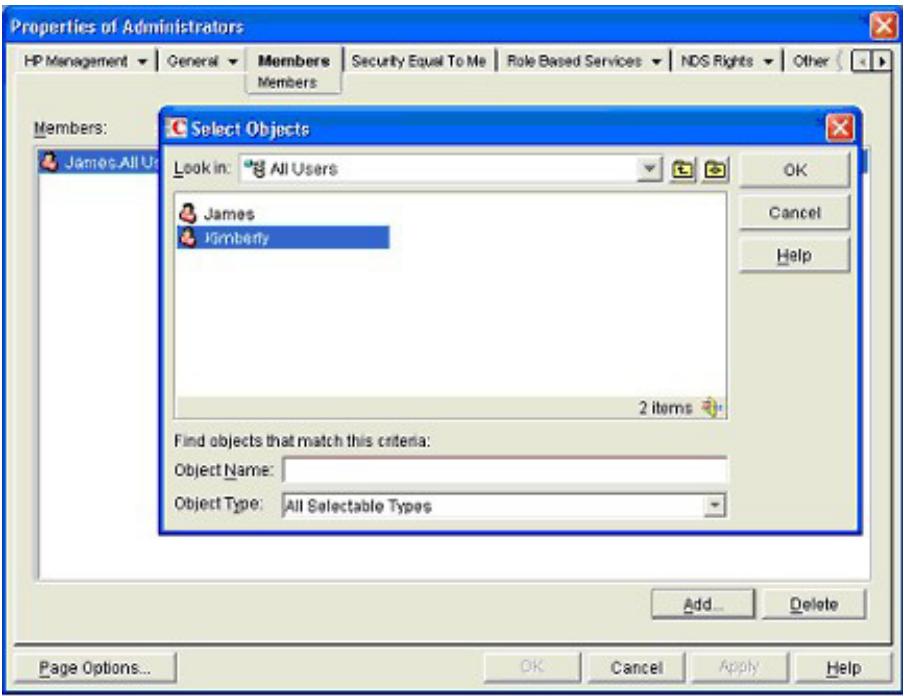The image size is (904, 696).
Task: Expand HP Management tab dropdown arrow
Action: 142,61
